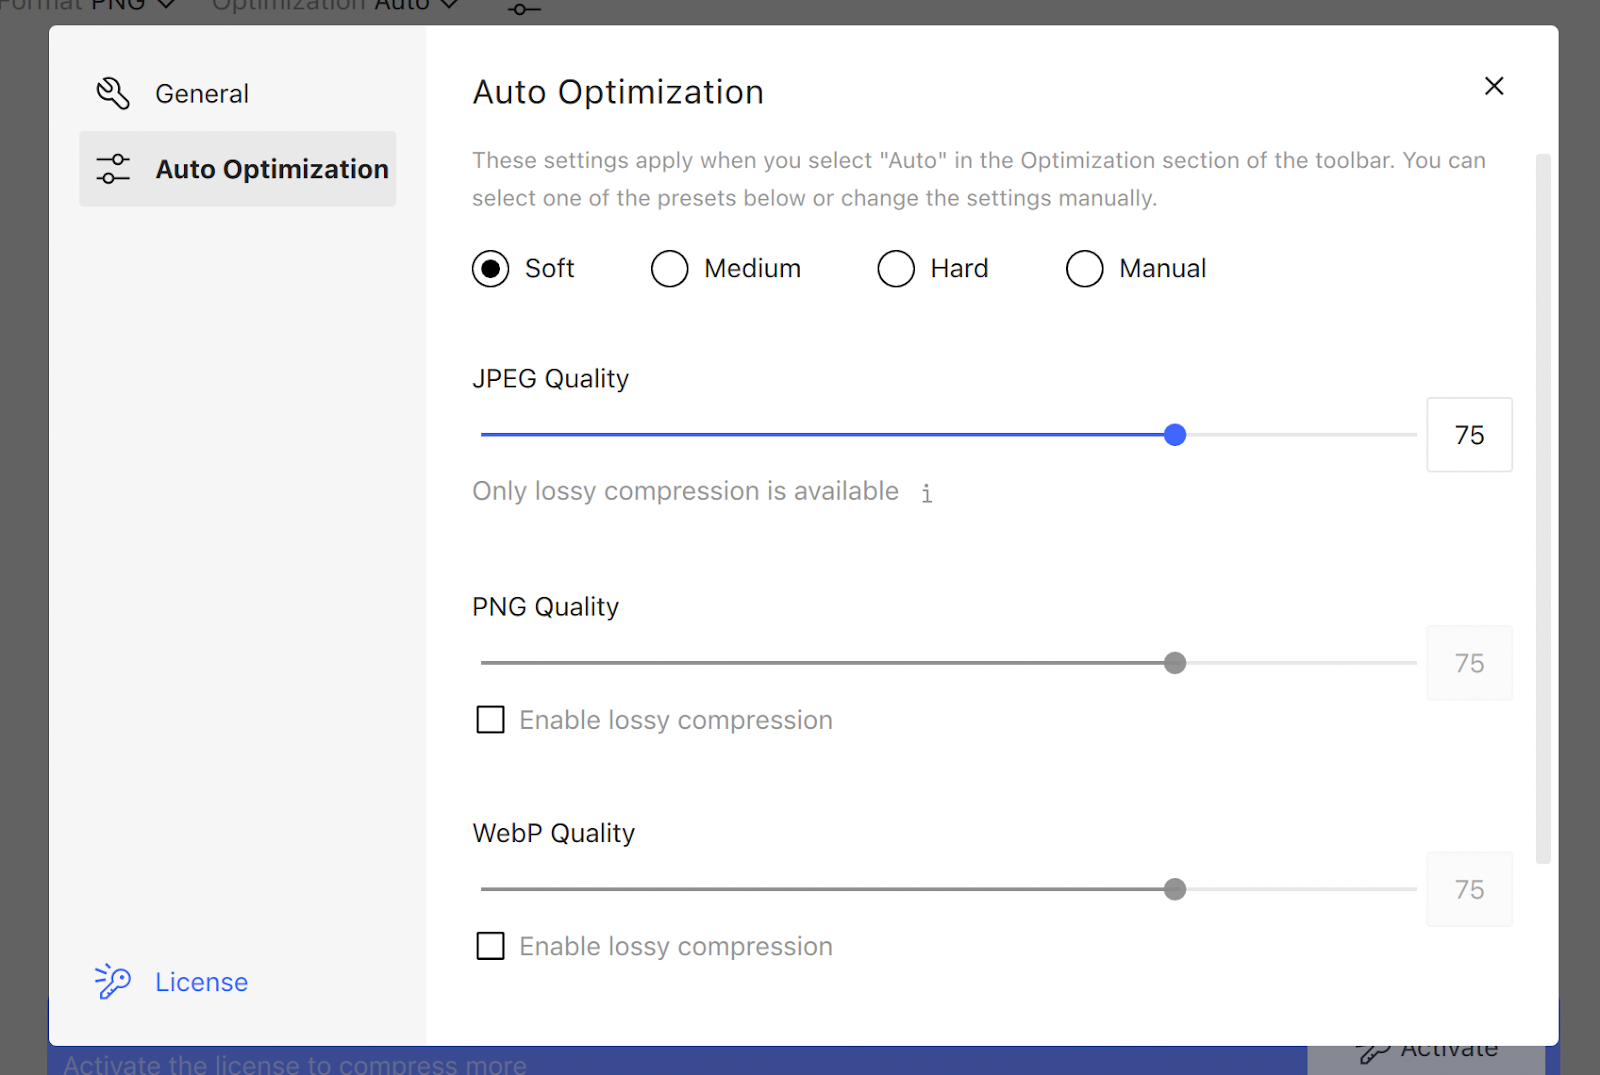1600x1075 pixels.
Task: Click the Auto Optimization sliders icon
Action: coord(113,169)
